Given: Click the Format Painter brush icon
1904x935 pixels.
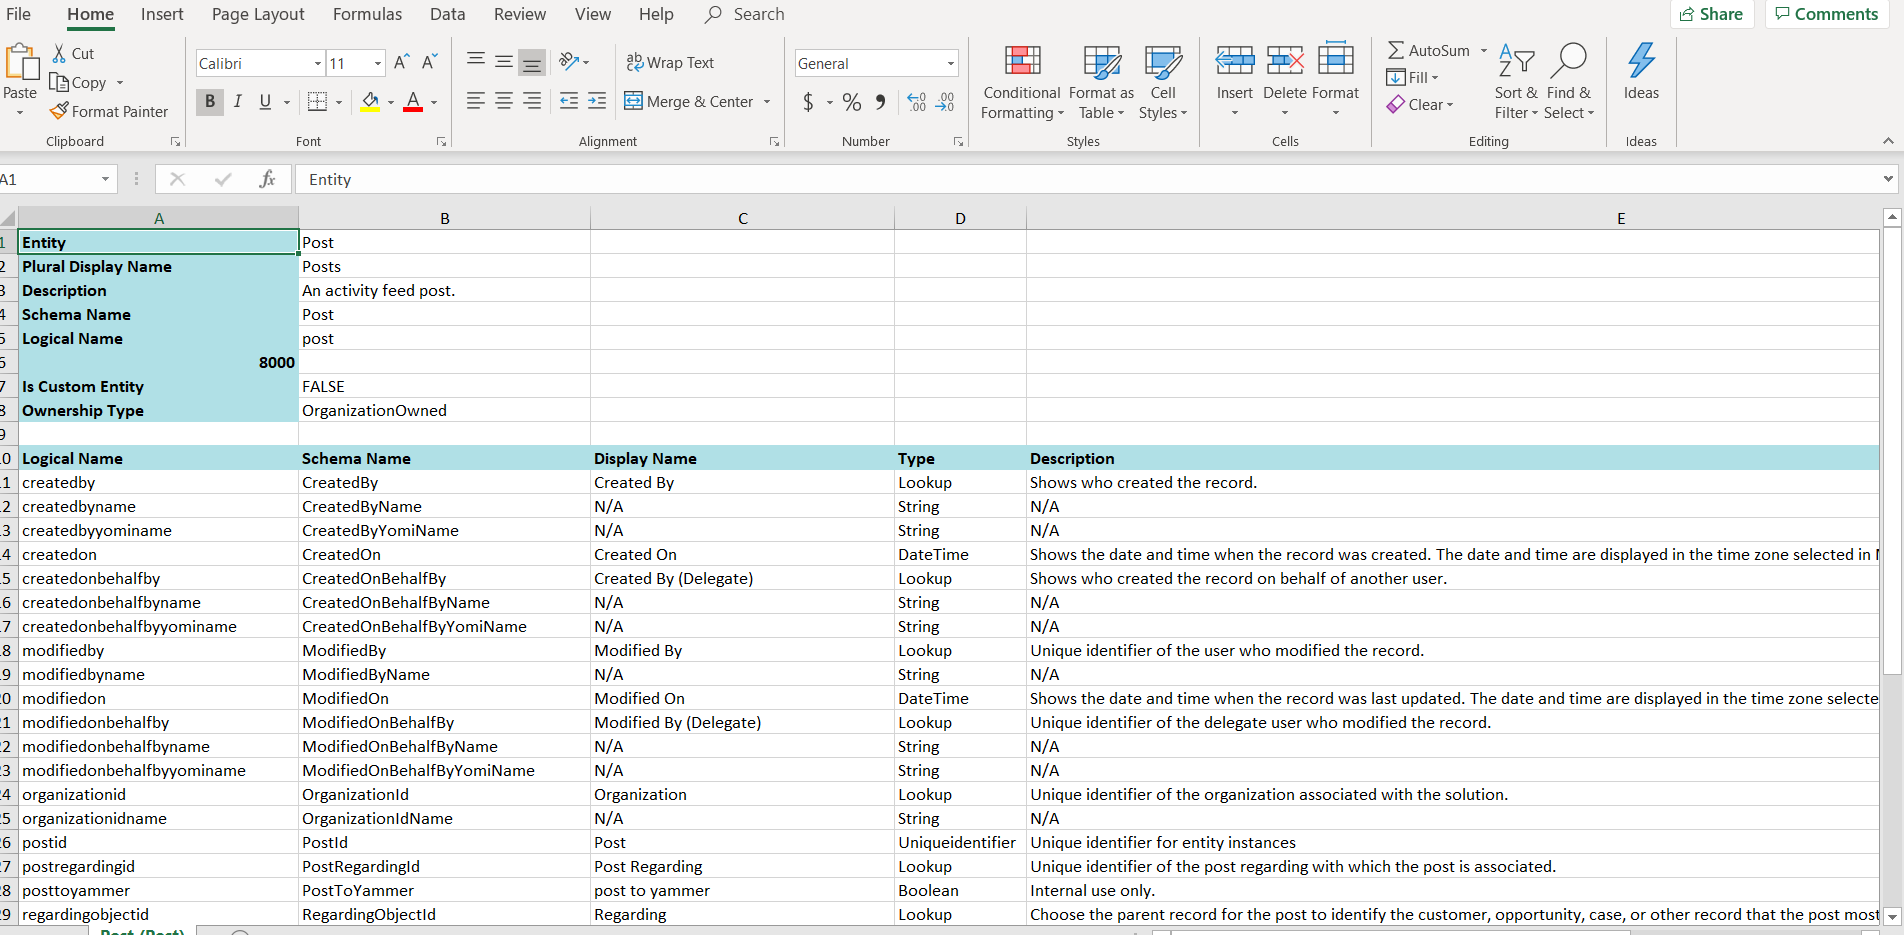Looking at the screenshot, I should click(x=60, y=111).
